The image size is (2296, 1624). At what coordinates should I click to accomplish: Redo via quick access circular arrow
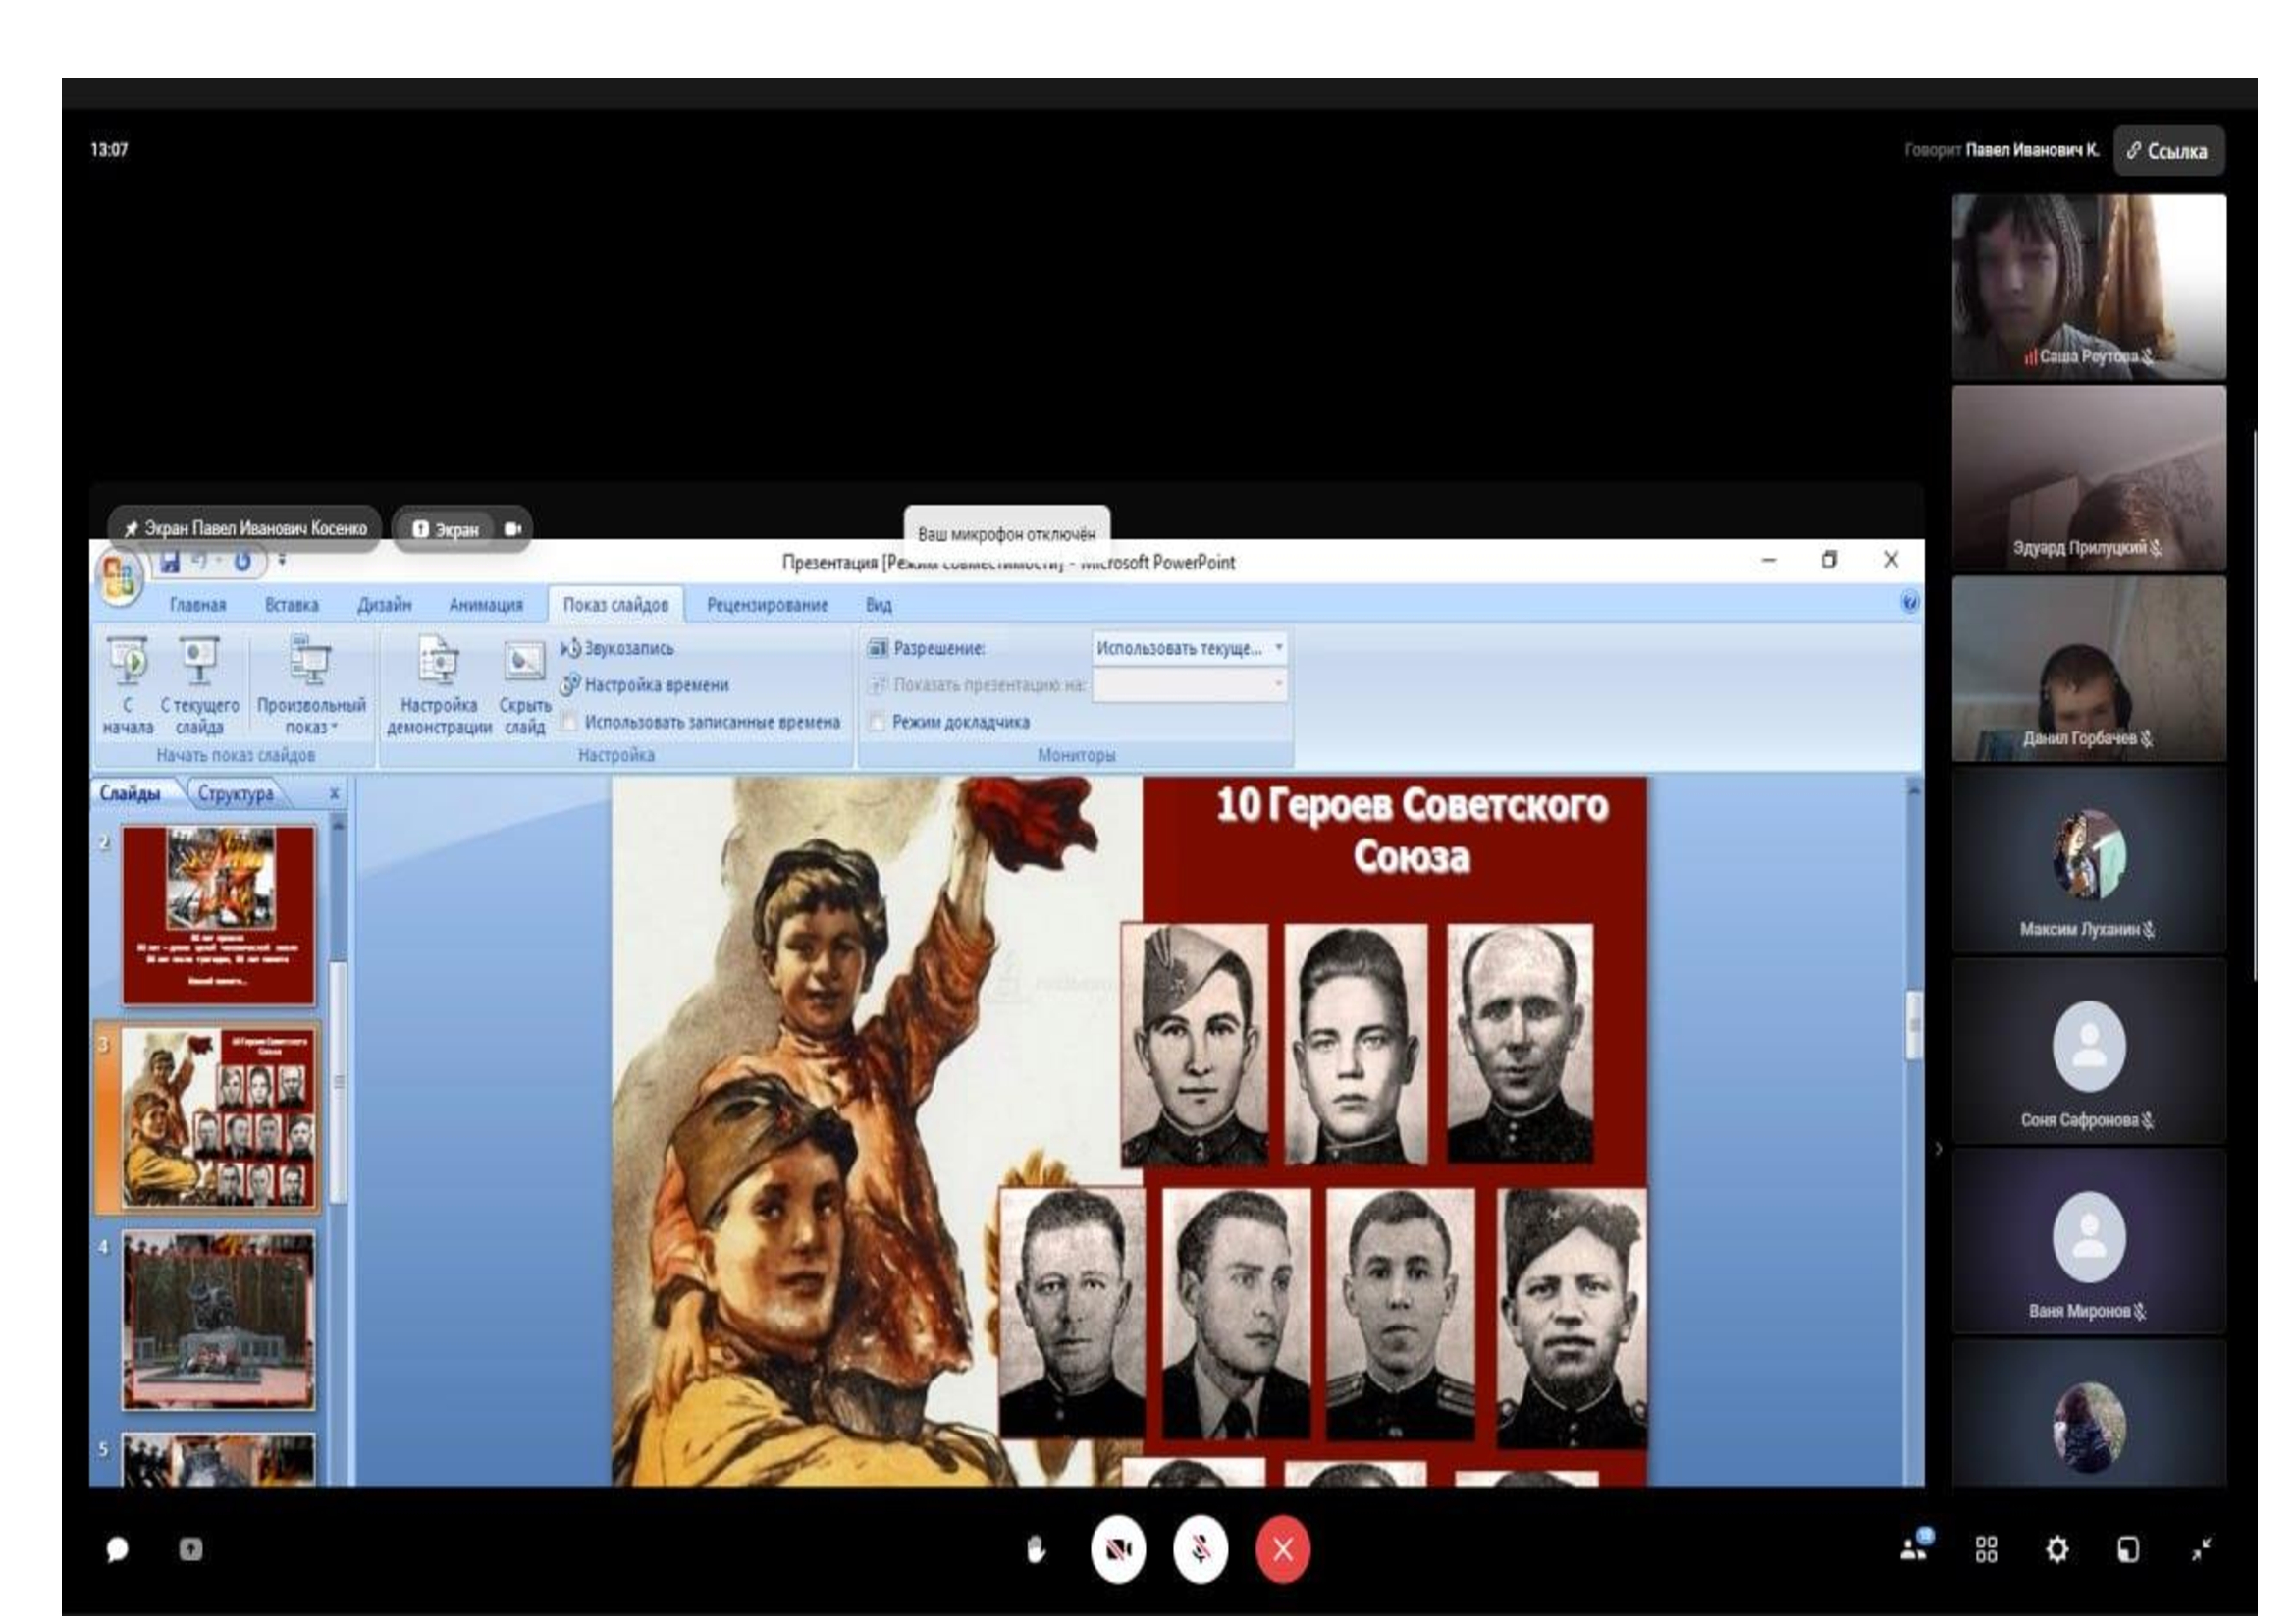point(242,562)
